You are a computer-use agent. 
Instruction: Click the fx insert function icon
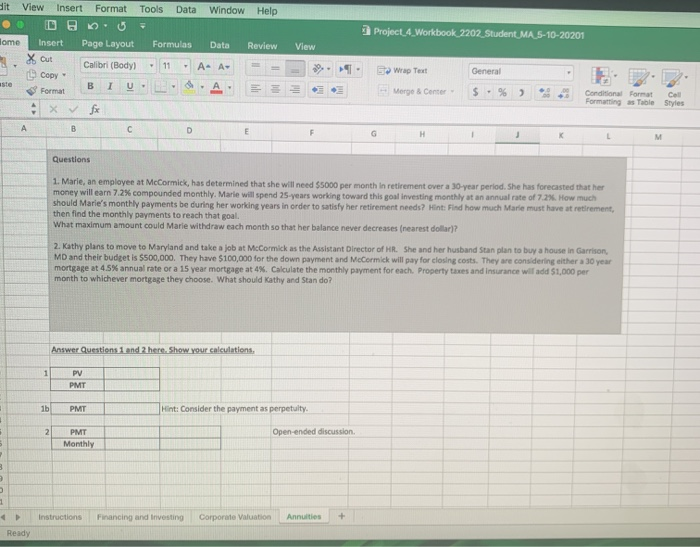[x=94, y=109]
